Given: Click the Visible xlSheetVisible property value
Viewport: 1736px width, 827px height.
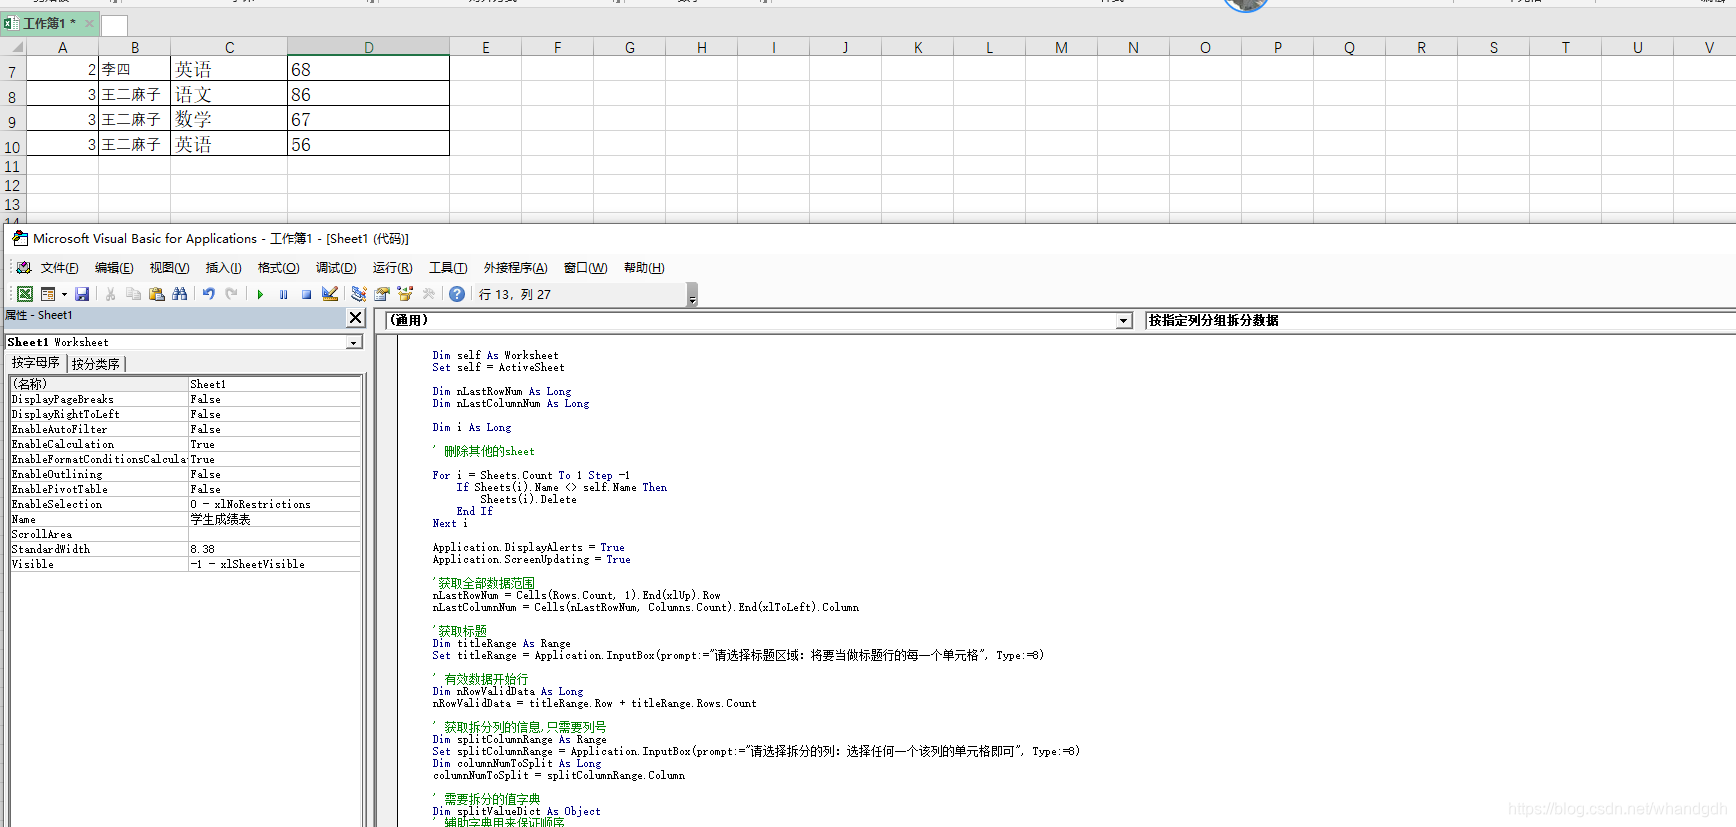Looking at the screenshot, I should click(x=274, y=564).
